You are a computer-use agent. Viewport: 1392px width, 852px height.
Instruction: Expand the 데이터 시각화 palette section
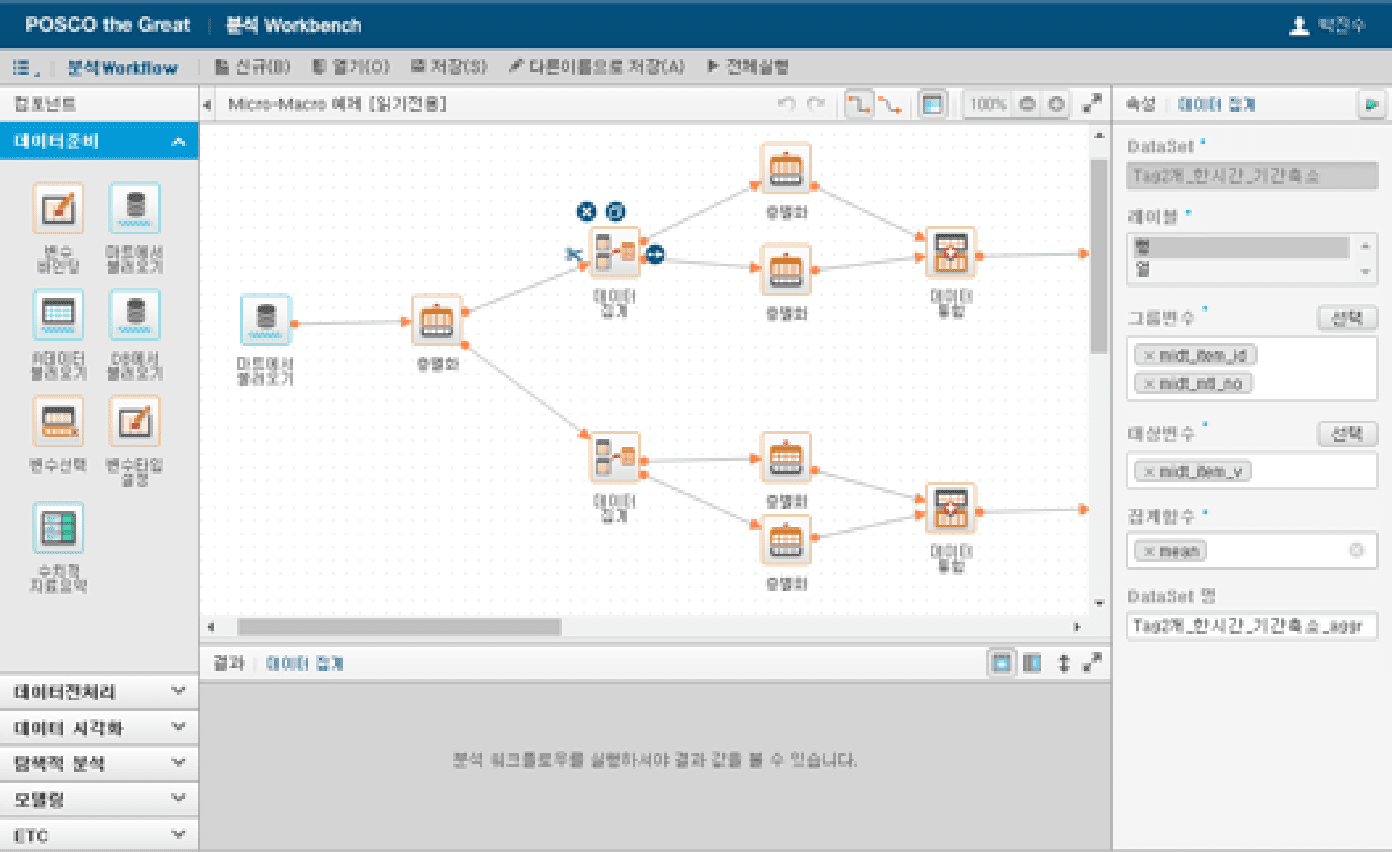[x=99, y=727]
